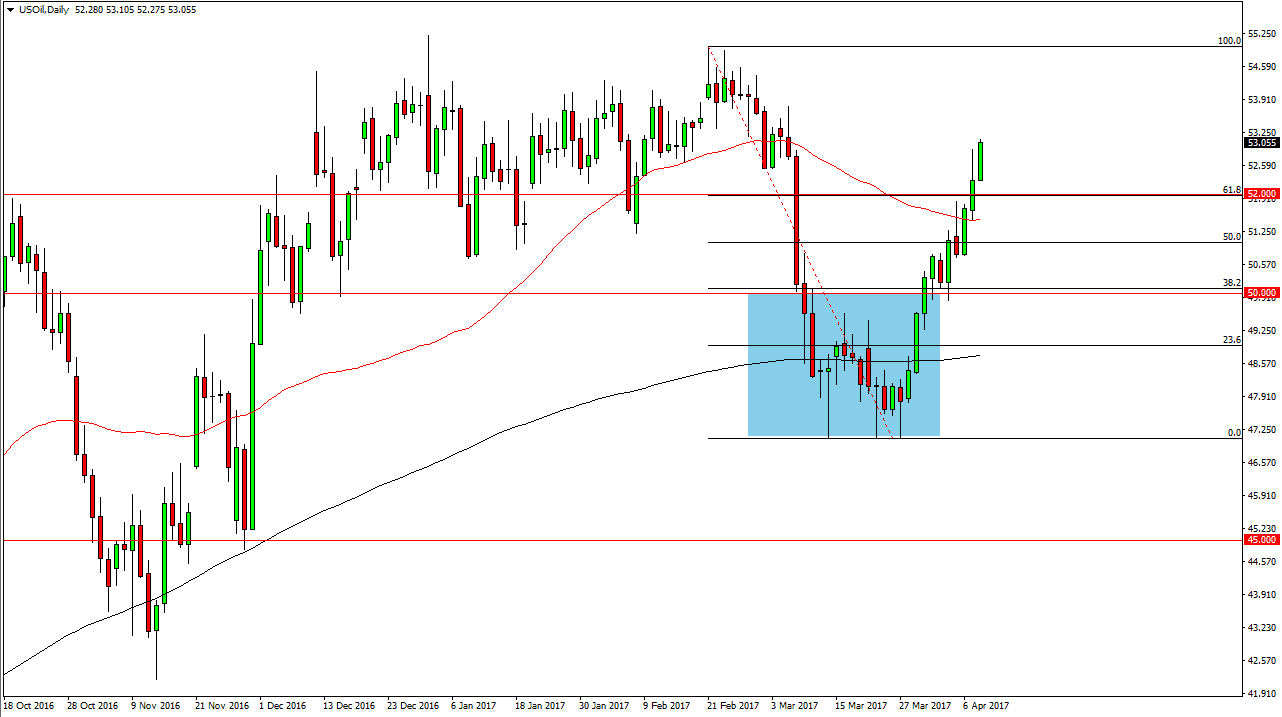Viewport: 1282px width, 717px height.
Task: Select the 100.0 Fibonacci level label
Action: coord(1229,40)
